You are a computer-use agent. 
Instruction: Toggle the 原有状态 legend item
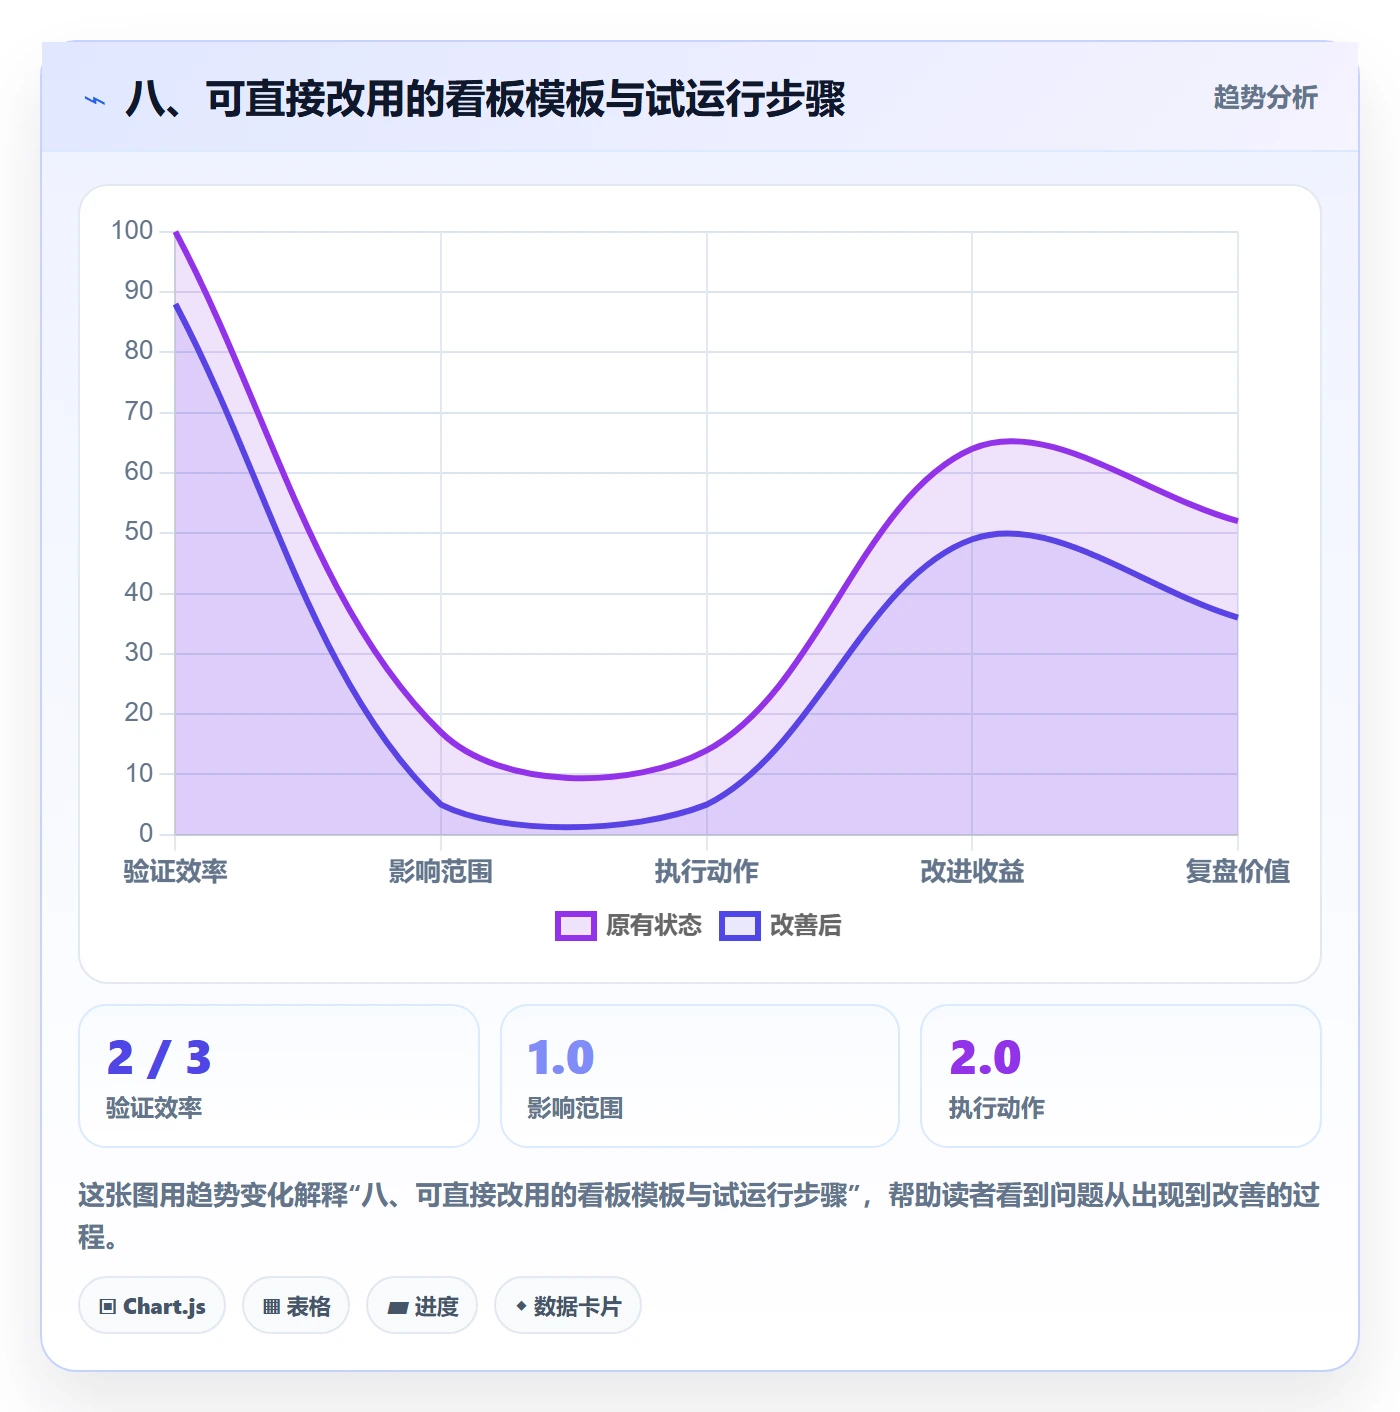[x=629, y=926]
